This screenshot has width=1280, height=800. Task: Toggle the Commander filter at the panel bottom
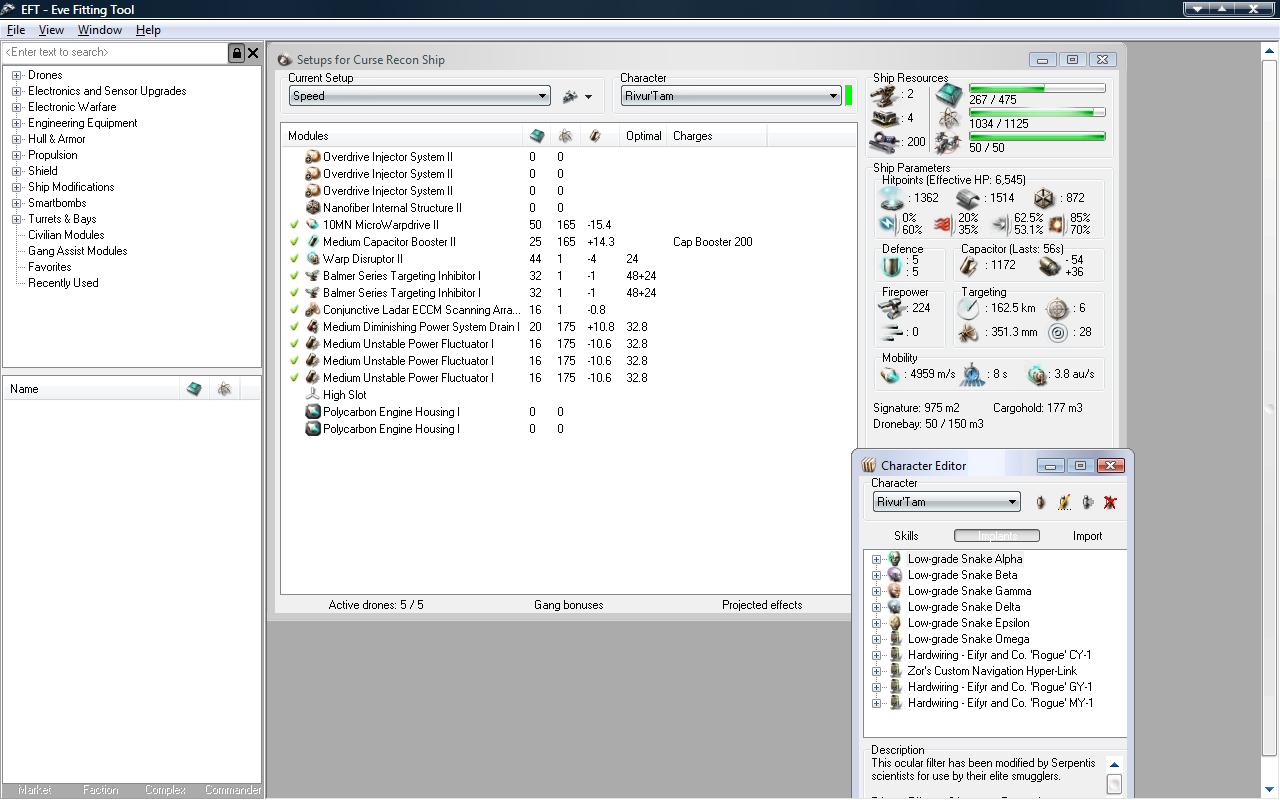point(231,790)
